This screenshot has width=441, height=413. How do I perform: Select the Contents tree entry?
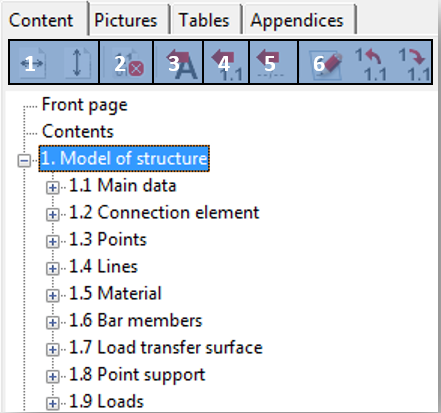pos(78,131)
